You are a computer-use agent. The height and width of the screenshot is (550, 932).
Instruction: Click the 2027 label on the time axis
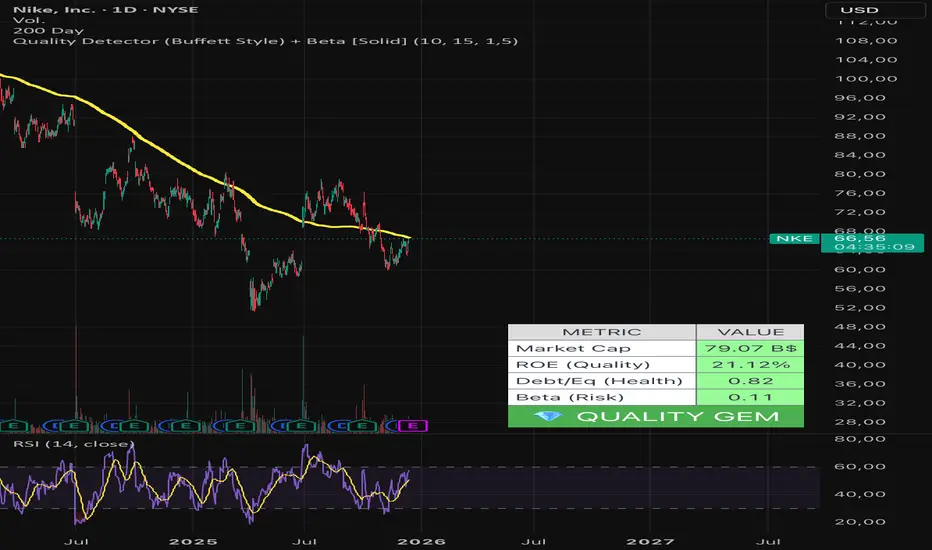point(650,542)
